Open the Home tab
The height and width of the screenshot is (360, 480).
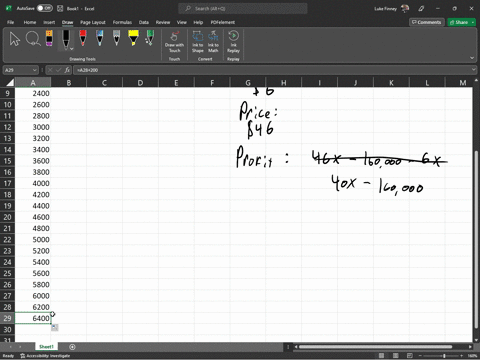pyautogui.click(x=30, y=22)
